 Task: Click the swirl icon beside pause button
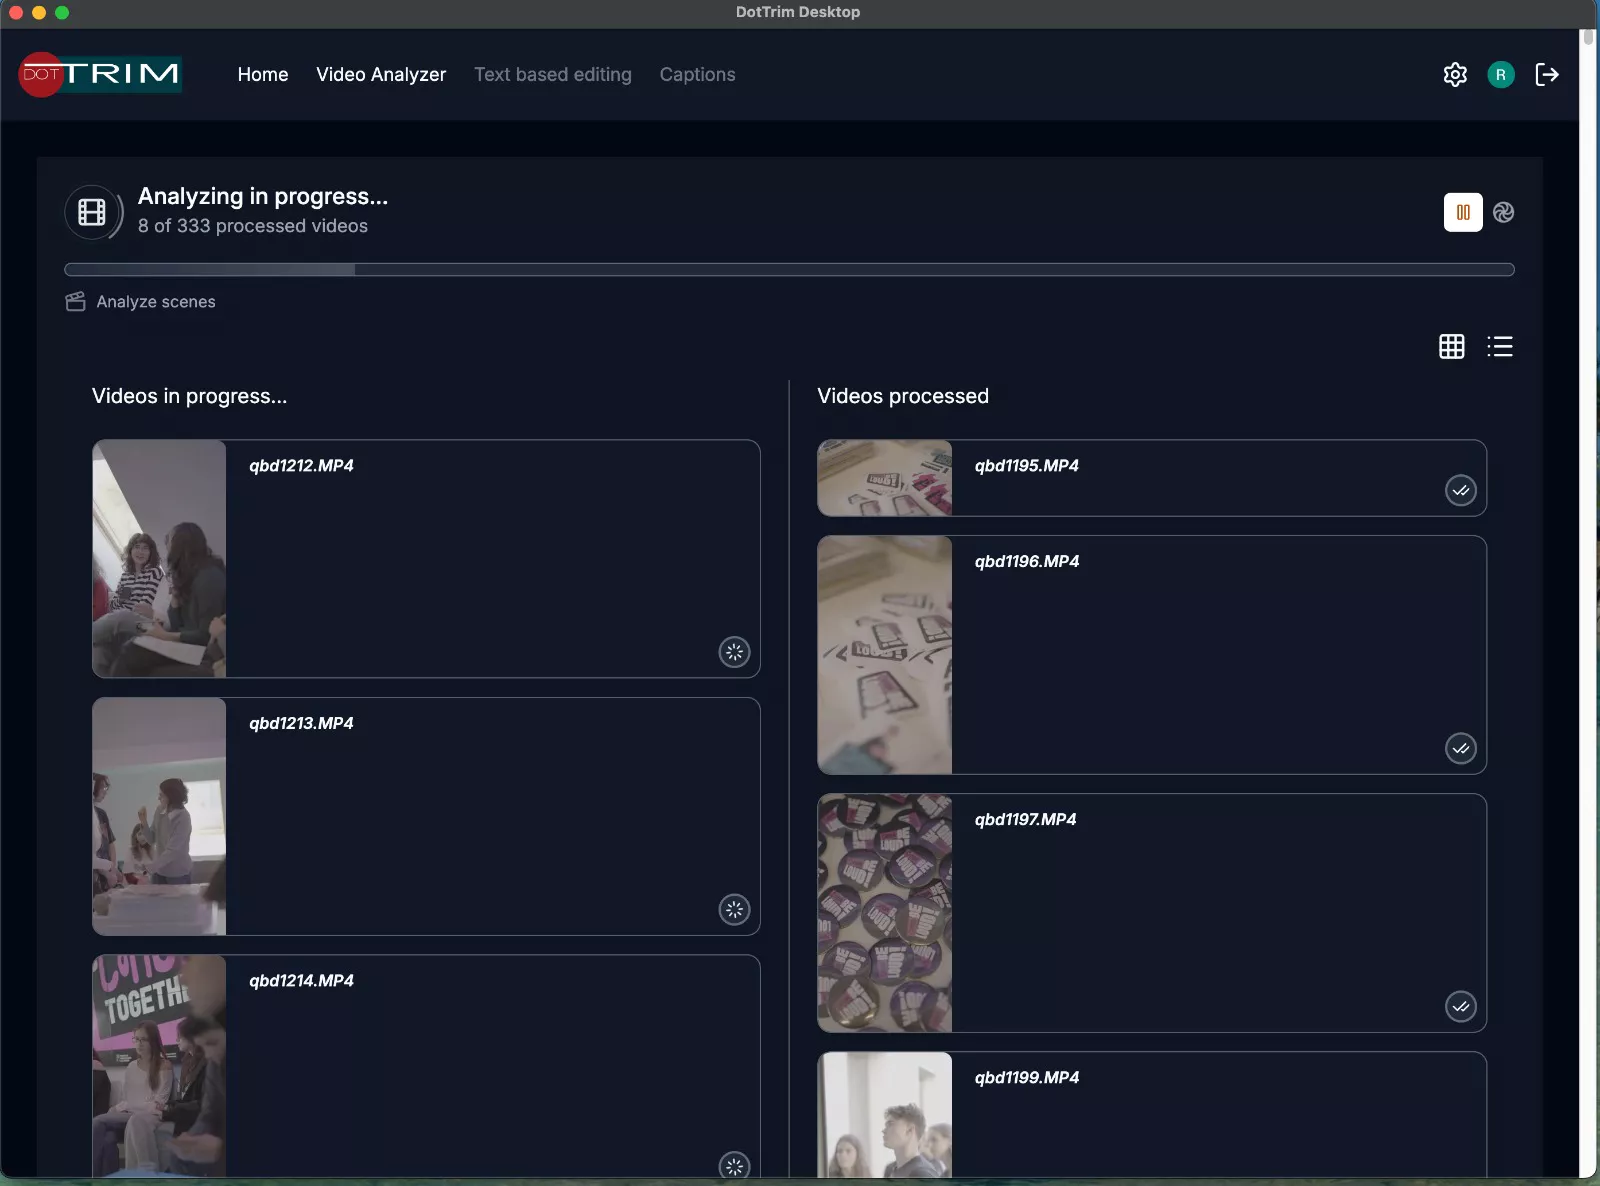[1503, 212]
